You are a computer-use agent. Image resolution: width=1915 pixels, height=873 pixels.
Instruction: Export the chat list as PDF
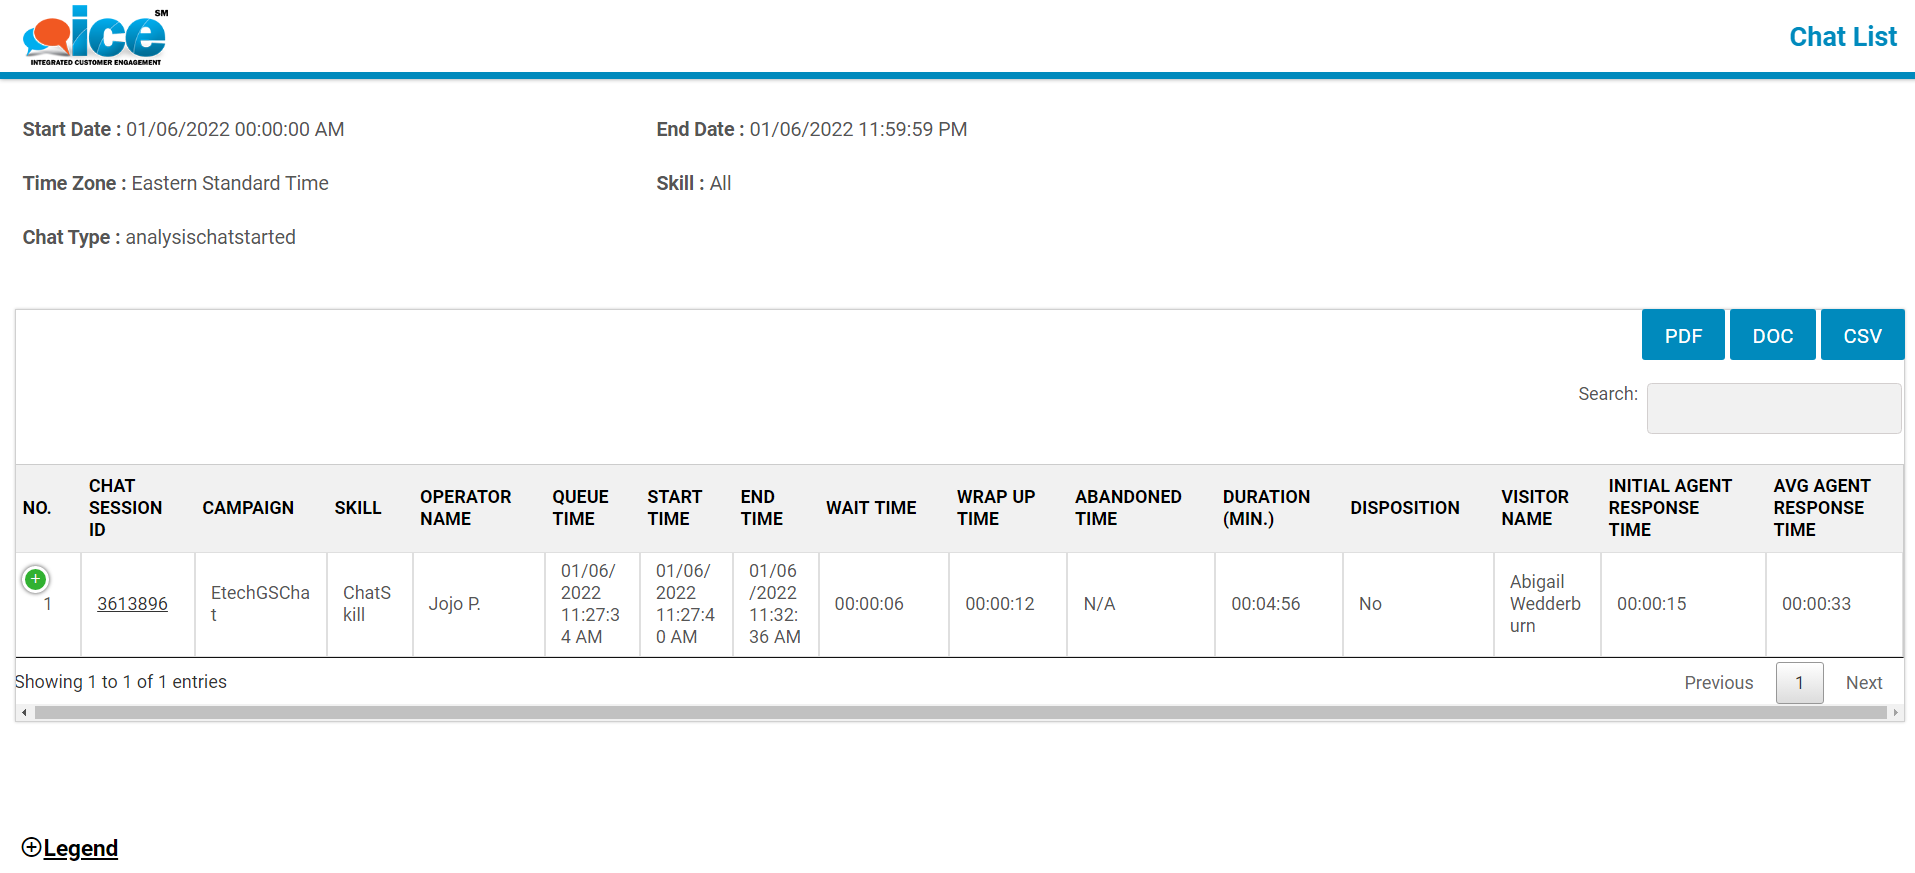[x=1682, y=336]
